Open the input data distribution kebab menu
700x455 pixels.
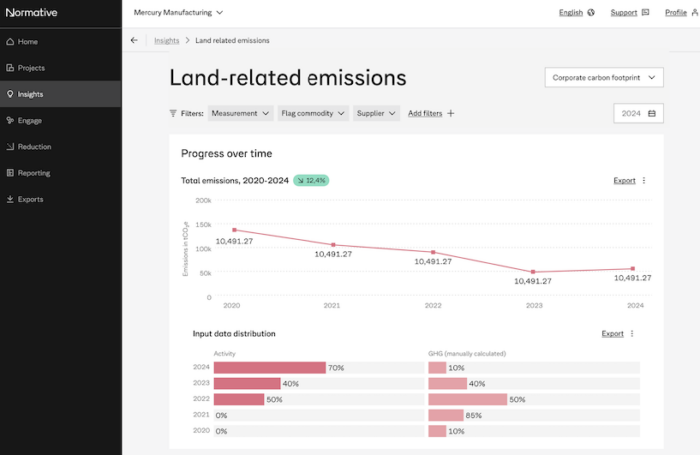click(x=632, y=334)
